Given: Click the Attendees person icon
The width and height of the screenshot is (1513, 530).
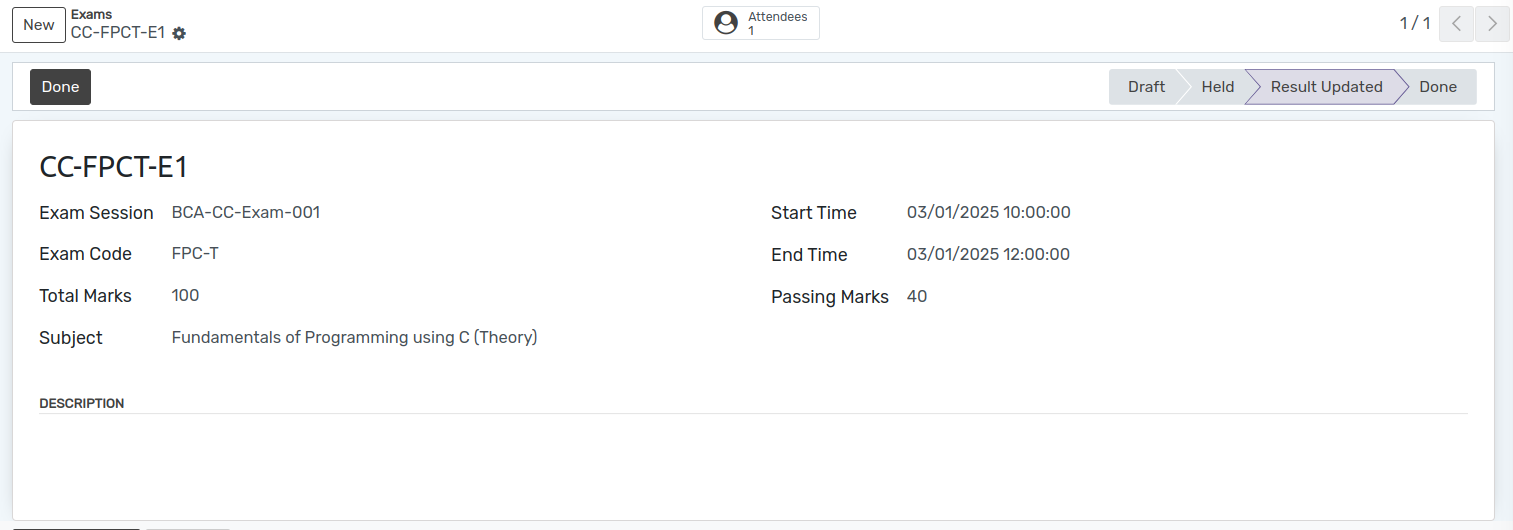Looking at the screenshot, I should (x=726, y=23).
